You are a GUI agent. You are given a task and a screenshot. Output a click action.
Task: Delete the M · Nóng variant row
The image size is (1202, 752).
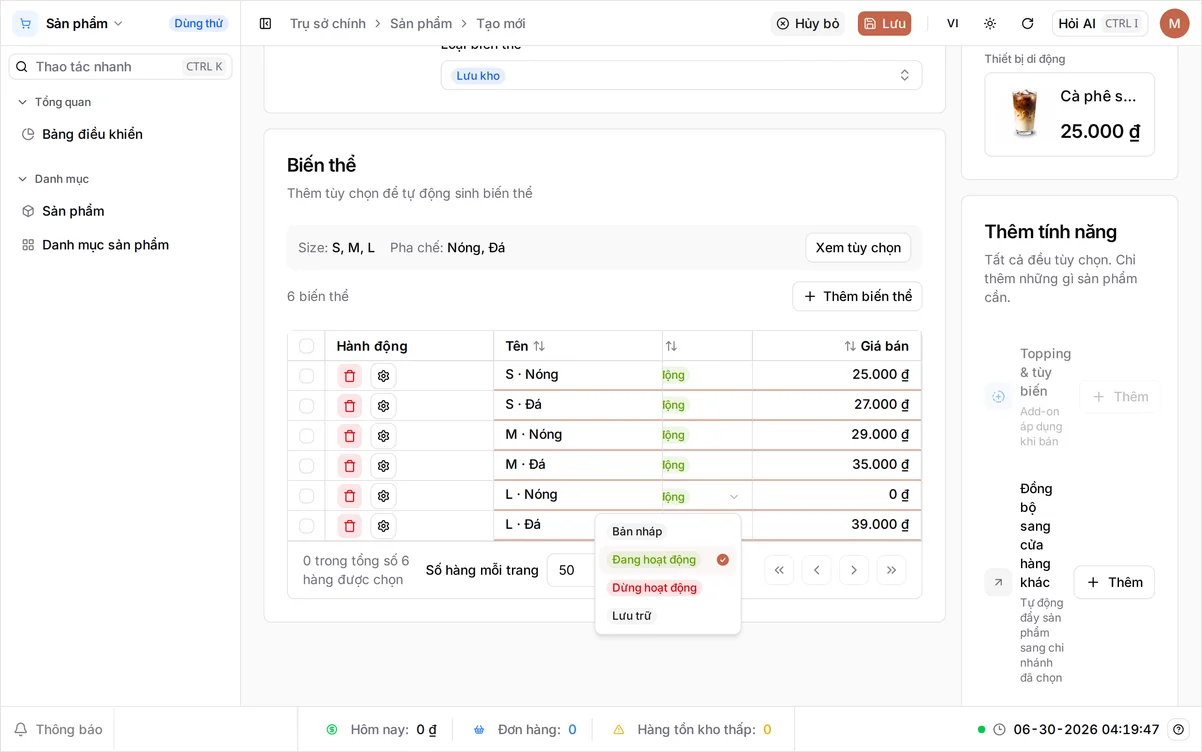349,436
